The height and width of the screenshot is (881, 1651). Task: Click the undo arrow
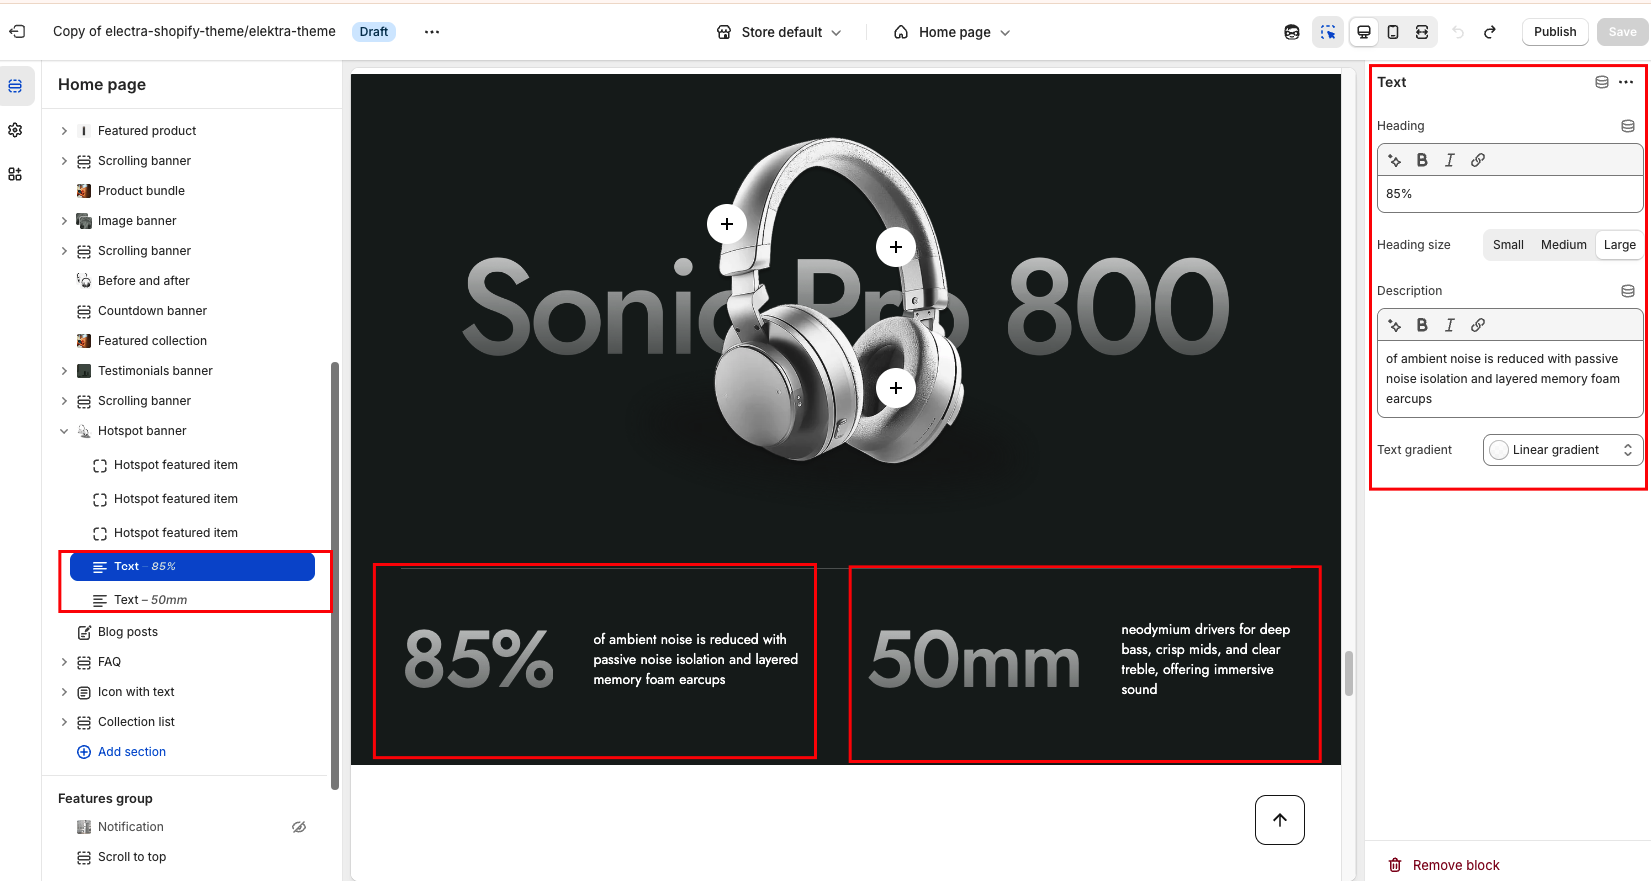1458,32
